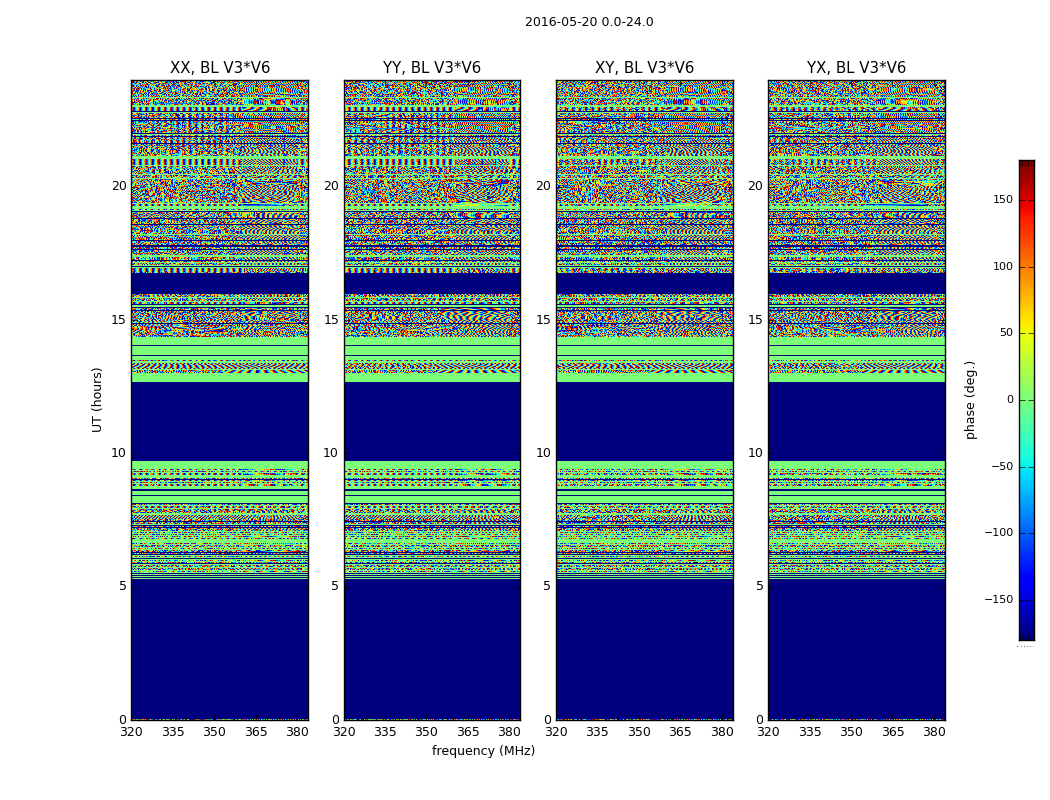Screen dimensions: 1050x800
Task: Click the 10 hour tick beside XY plot
Action: tap(543, 453)
